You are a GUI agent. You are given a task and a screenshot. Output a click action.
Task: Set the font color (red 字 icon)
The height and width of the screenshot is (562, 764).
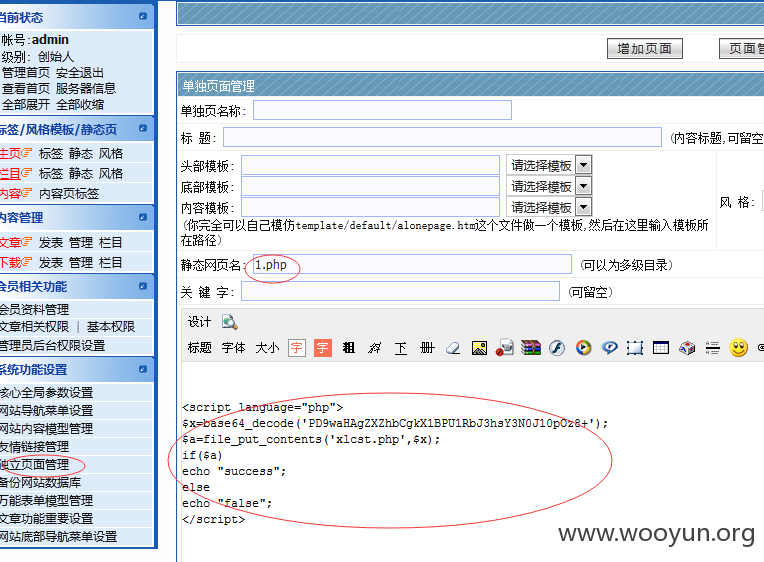[297, 348]
